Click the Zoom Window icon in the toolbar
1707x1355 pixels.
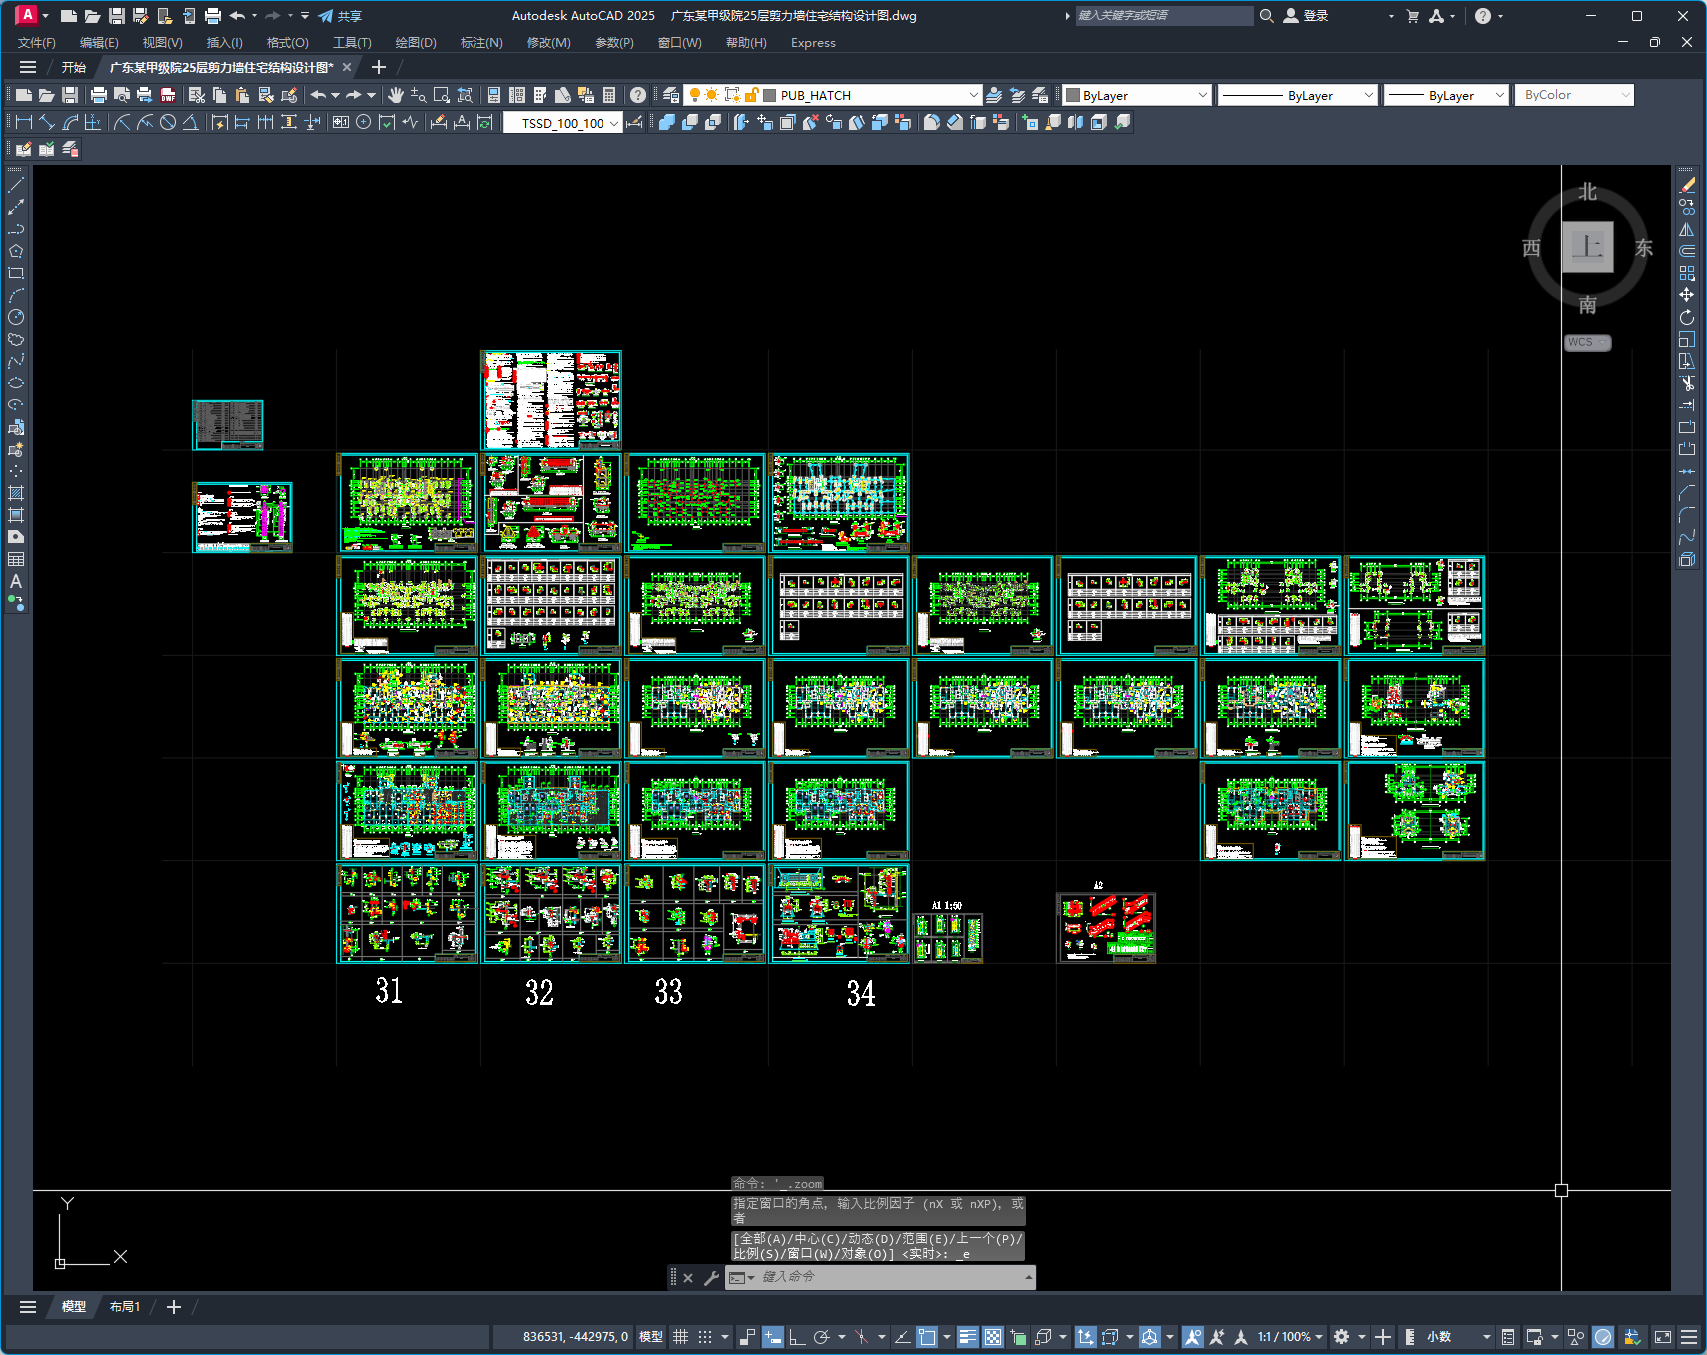(x=442, y=95)
